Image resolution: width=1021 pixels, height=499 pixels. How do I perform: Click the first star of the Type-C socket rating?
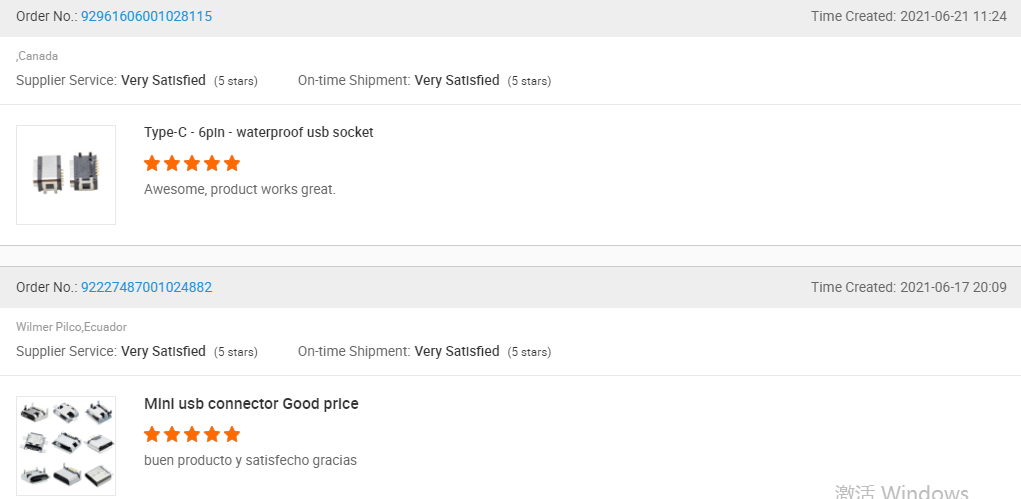point(152,164)
